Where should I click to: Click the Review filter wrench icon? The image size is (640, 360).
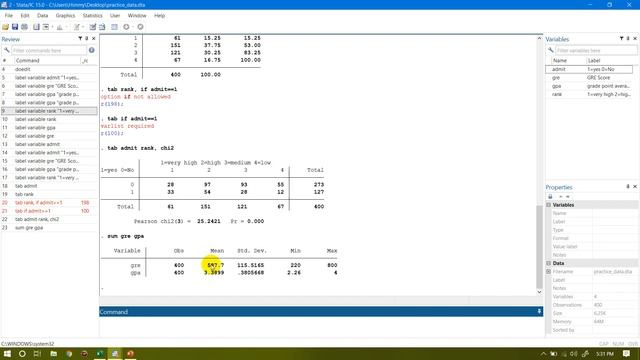point(7,50)
